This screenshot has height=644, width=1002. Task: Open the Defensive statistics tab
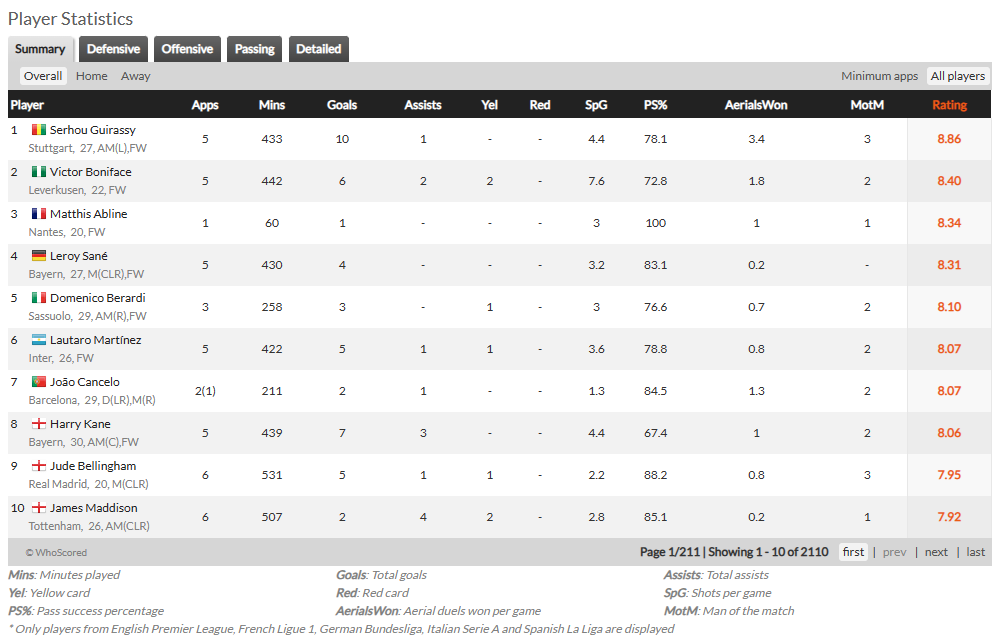tap(113, 49)
